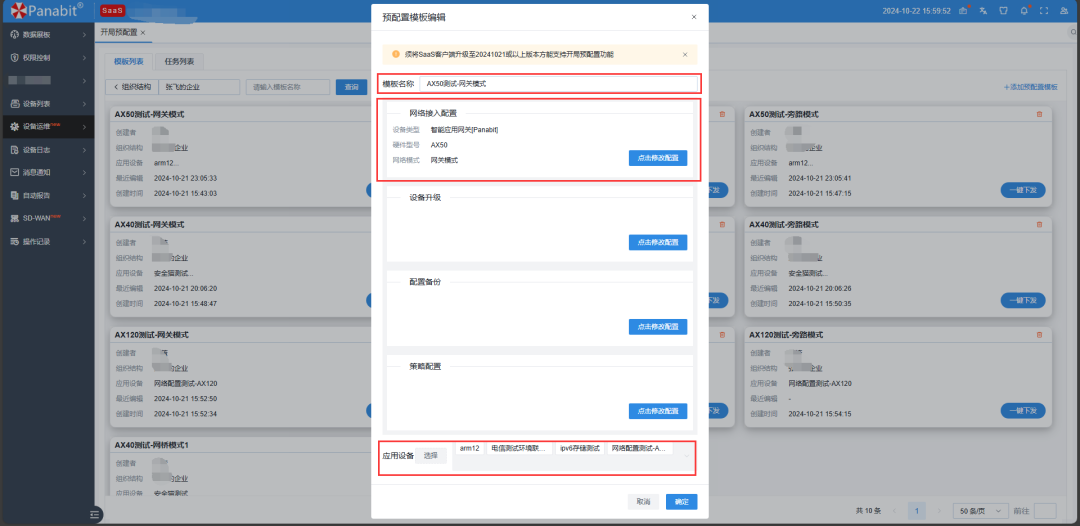
Task: Switch language with the translate icon
Action: (984, 10)
